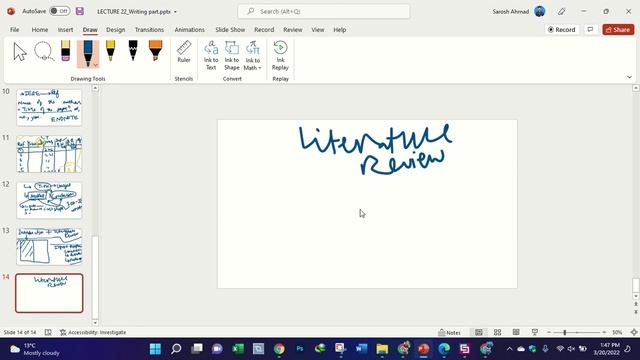This screenshot has width=640, height=360.
Task: Switch to the Design tab
Action: (x=116, y=30)
